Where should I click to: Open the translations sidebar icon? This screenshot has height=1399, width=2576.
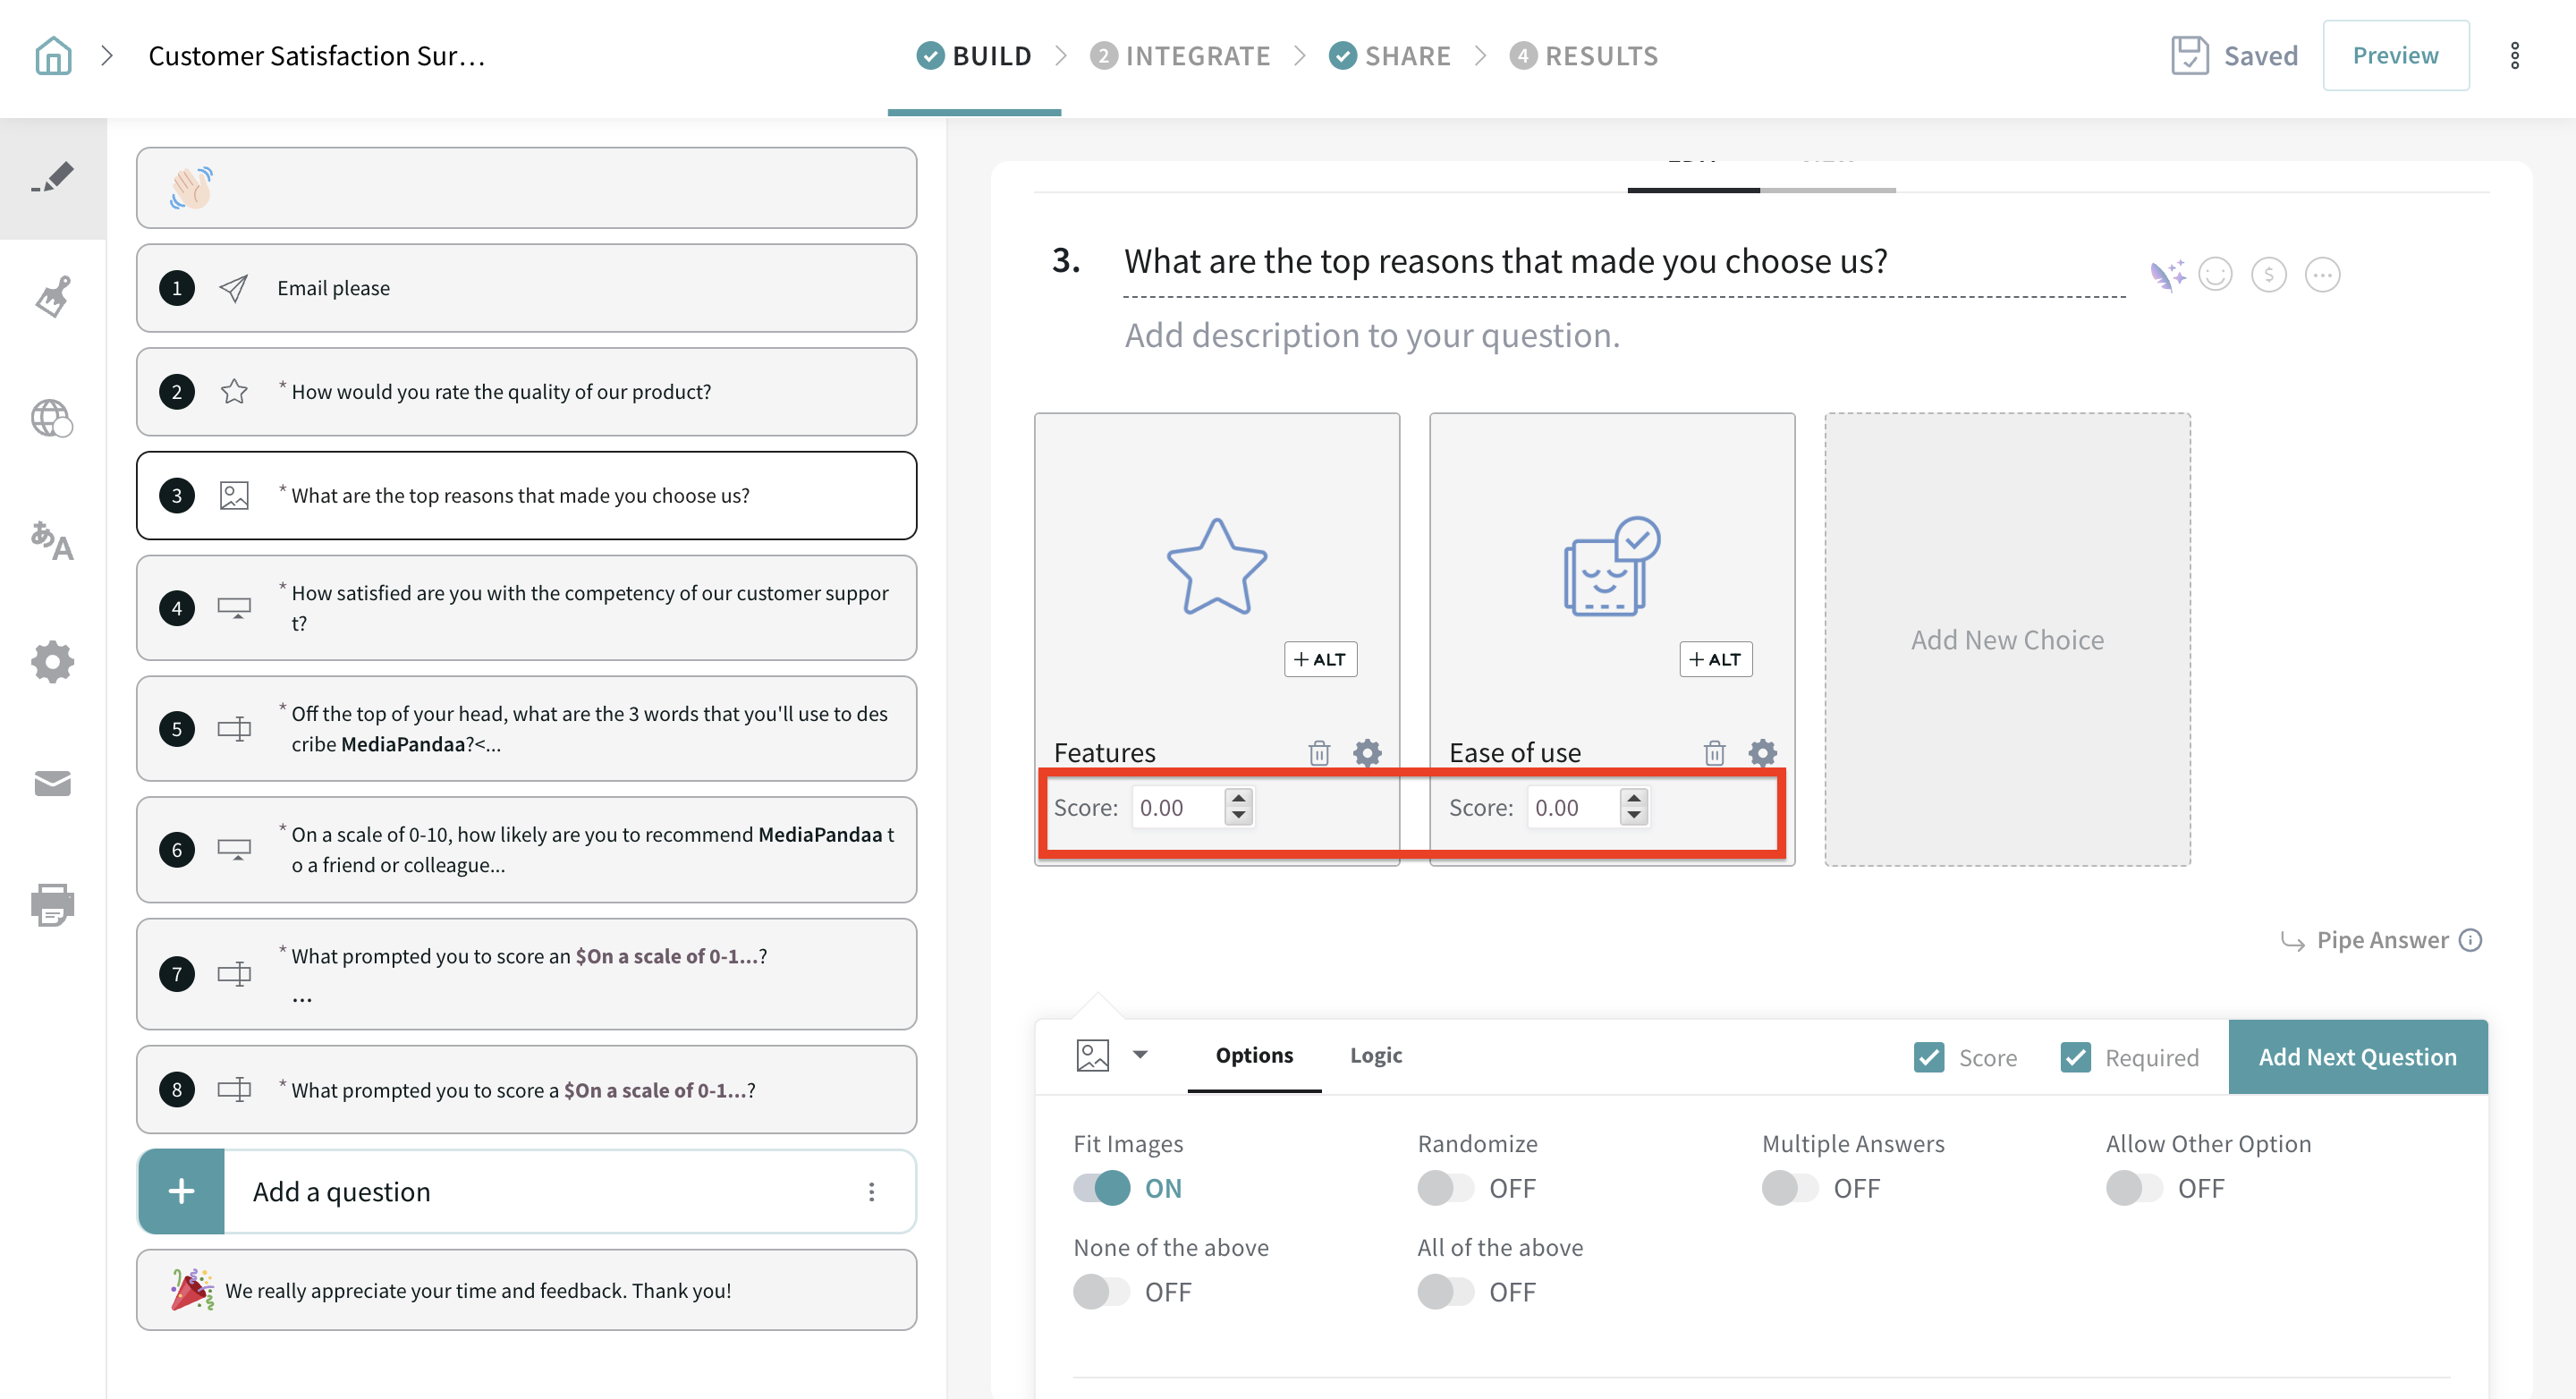pos(53,540)
